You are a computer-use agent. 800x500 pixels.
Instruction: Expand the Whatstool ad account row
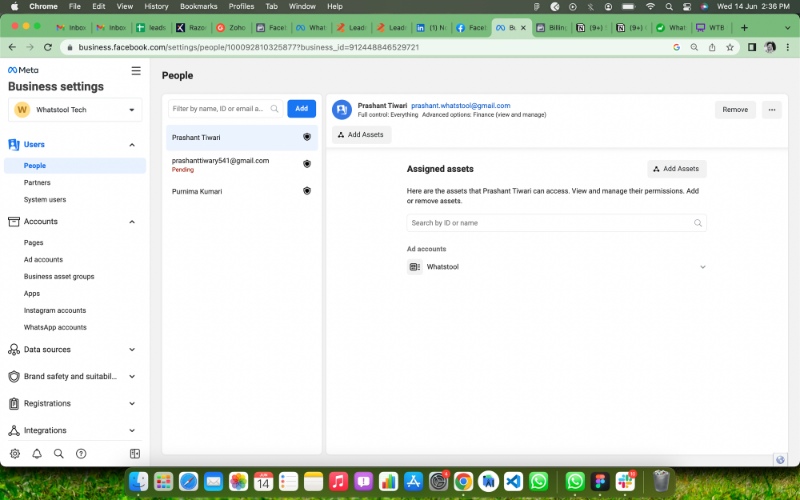(x=702, y=267)
